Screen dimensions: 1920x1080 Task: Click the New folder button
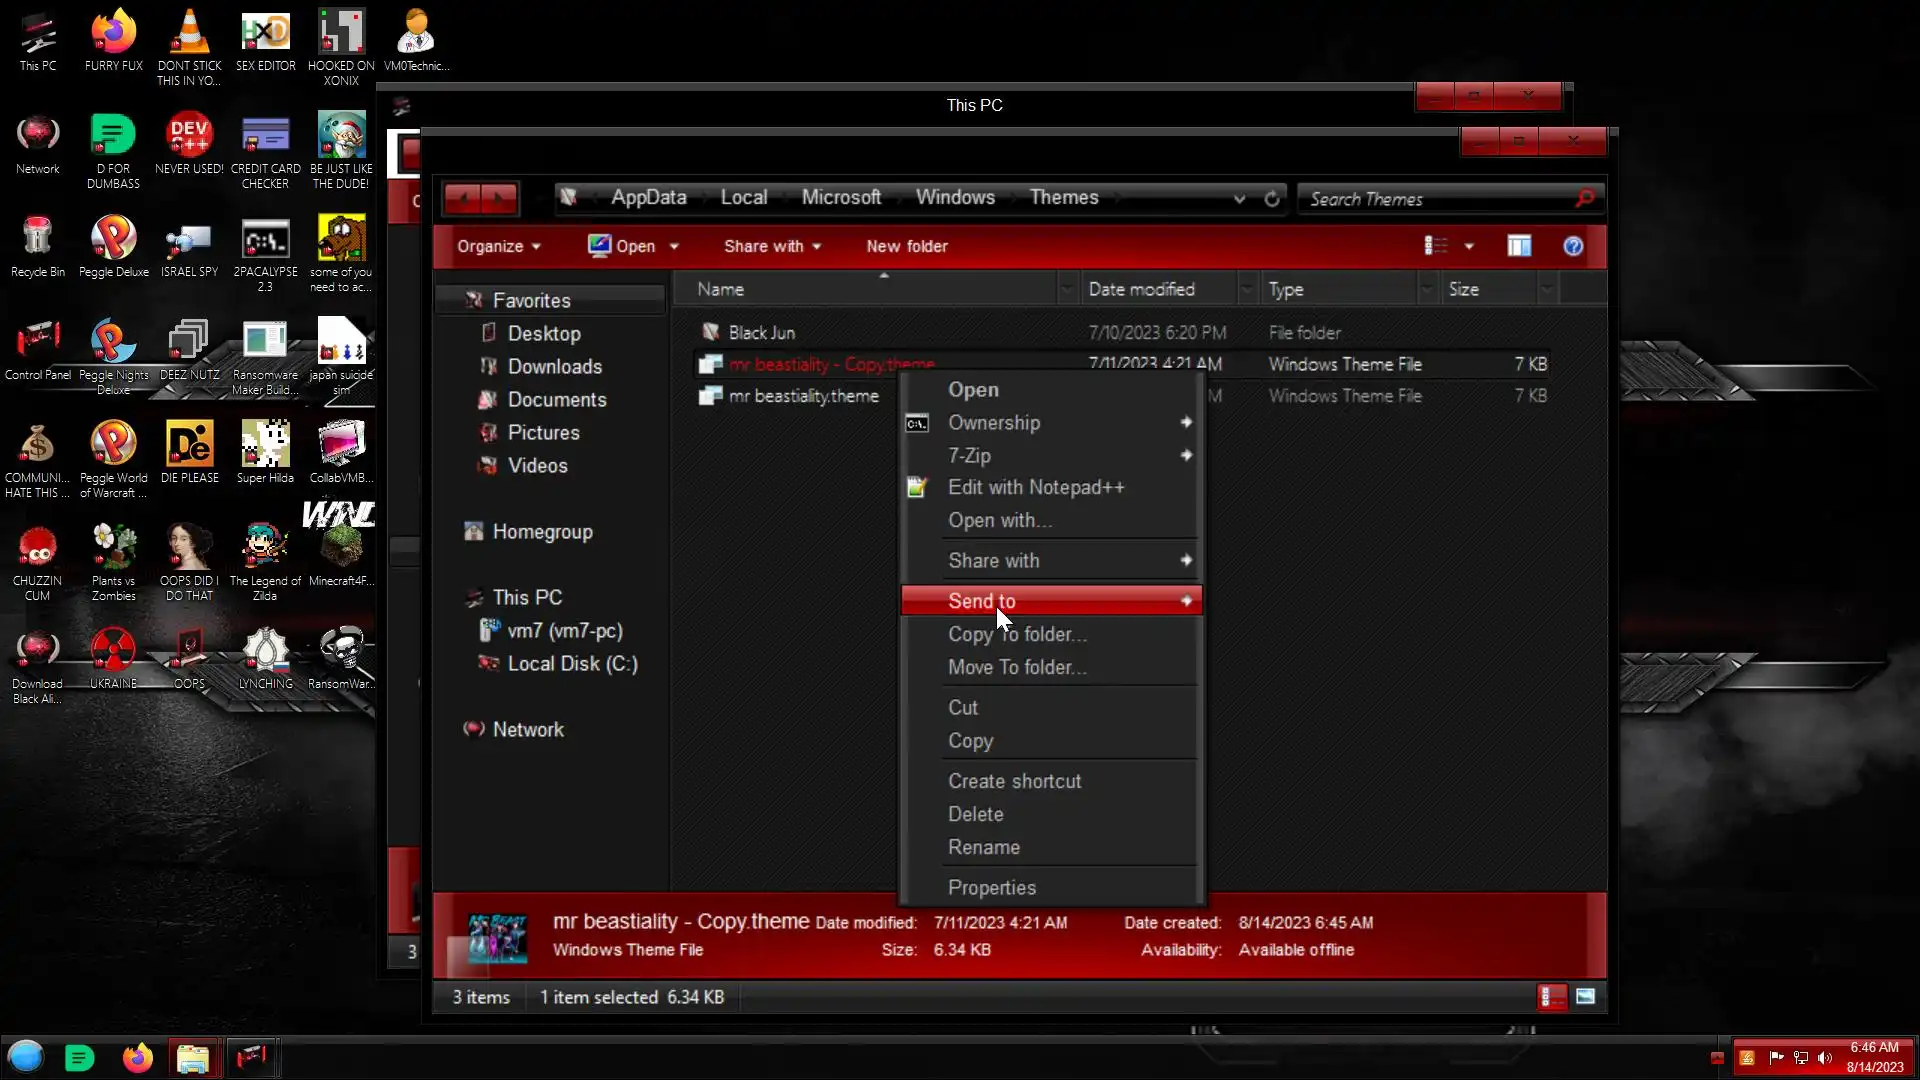(906, 246)
